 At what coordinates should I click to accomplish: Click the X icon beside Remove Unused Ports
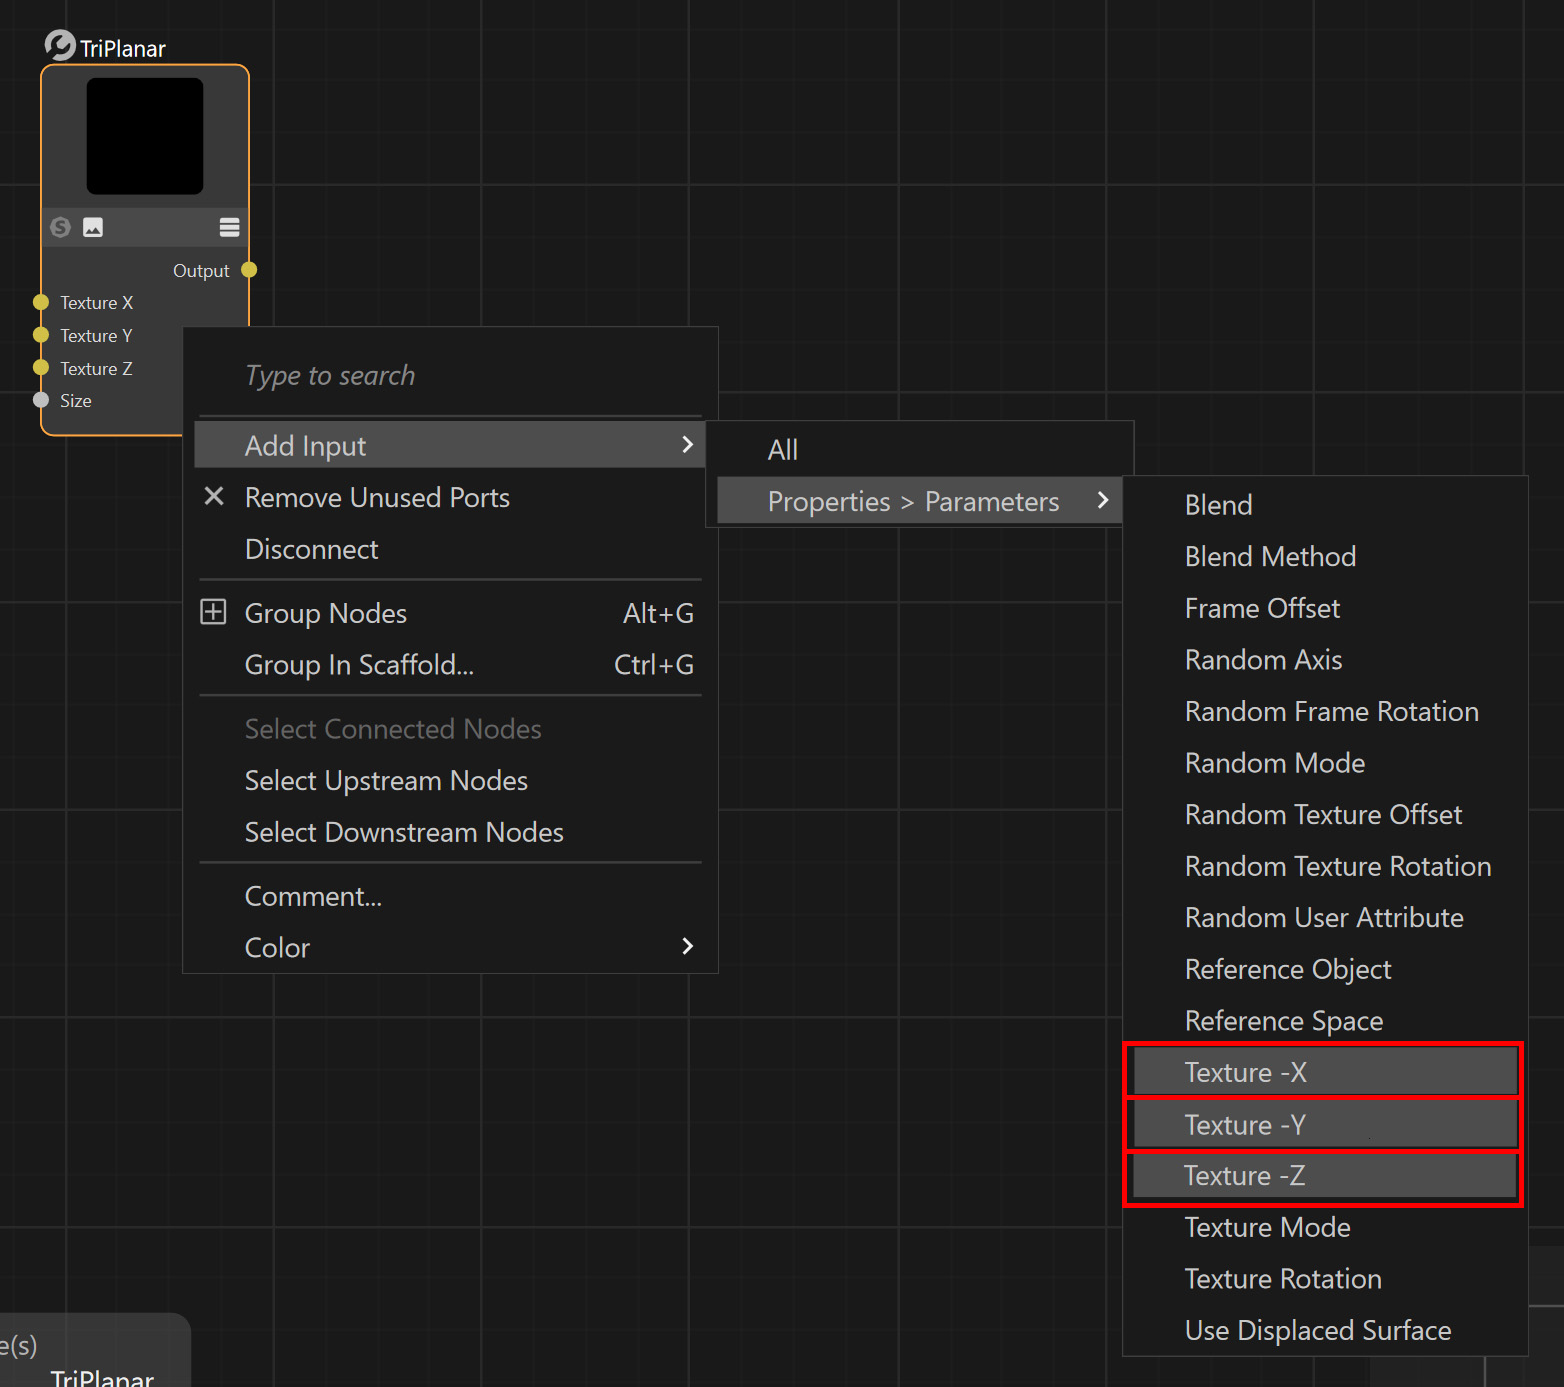[214, 496]
